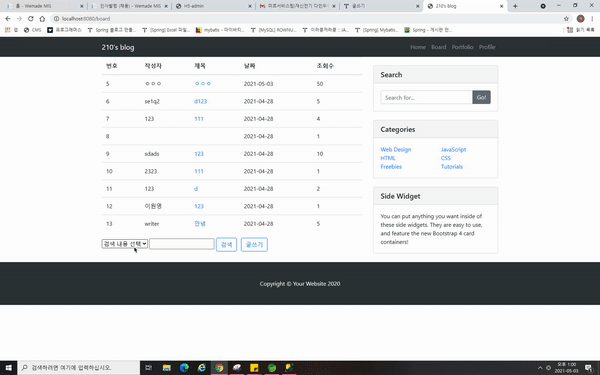This screenshot has height=375, width=600.
Task: Open Profile in the navbar
Action: [x=487, y=47]
